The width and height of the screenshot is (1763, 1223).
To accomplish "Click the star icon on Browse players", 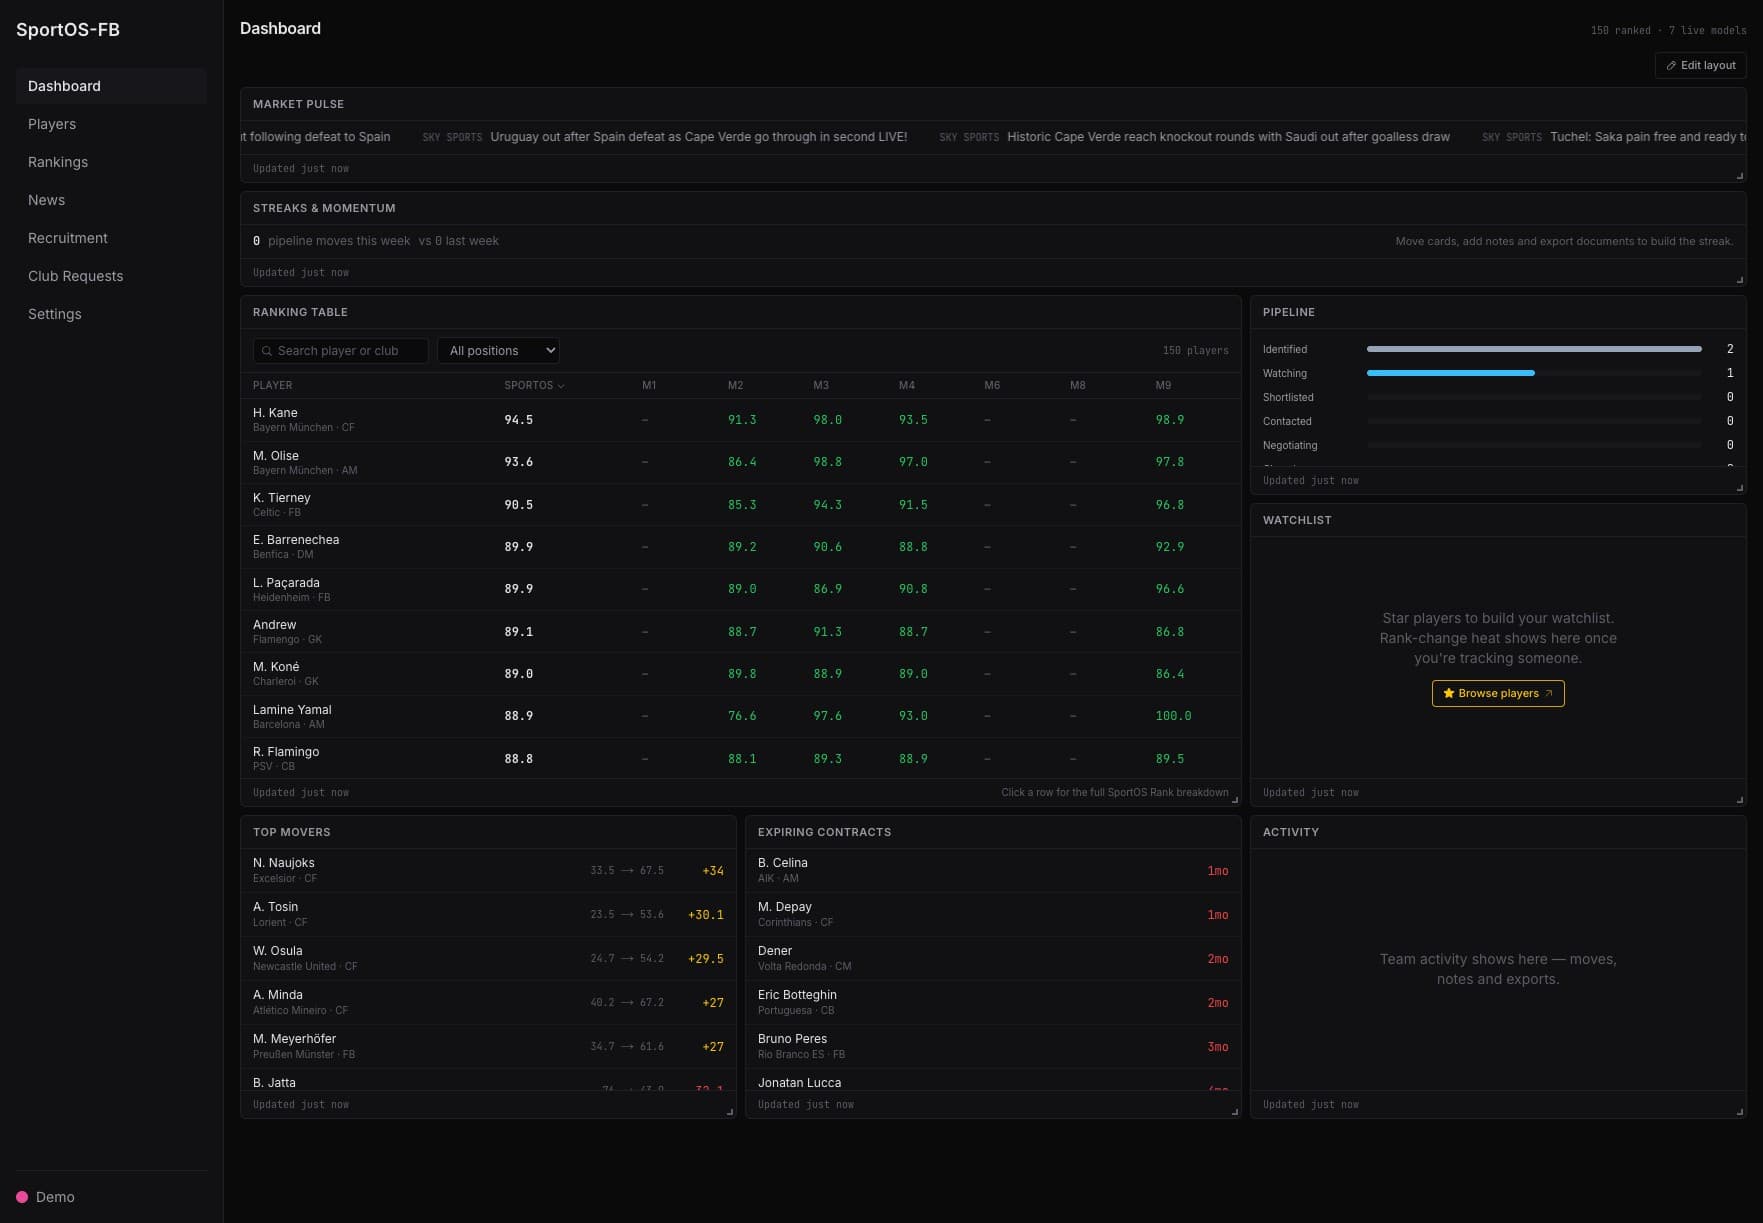I will [x=1448, y=693].
